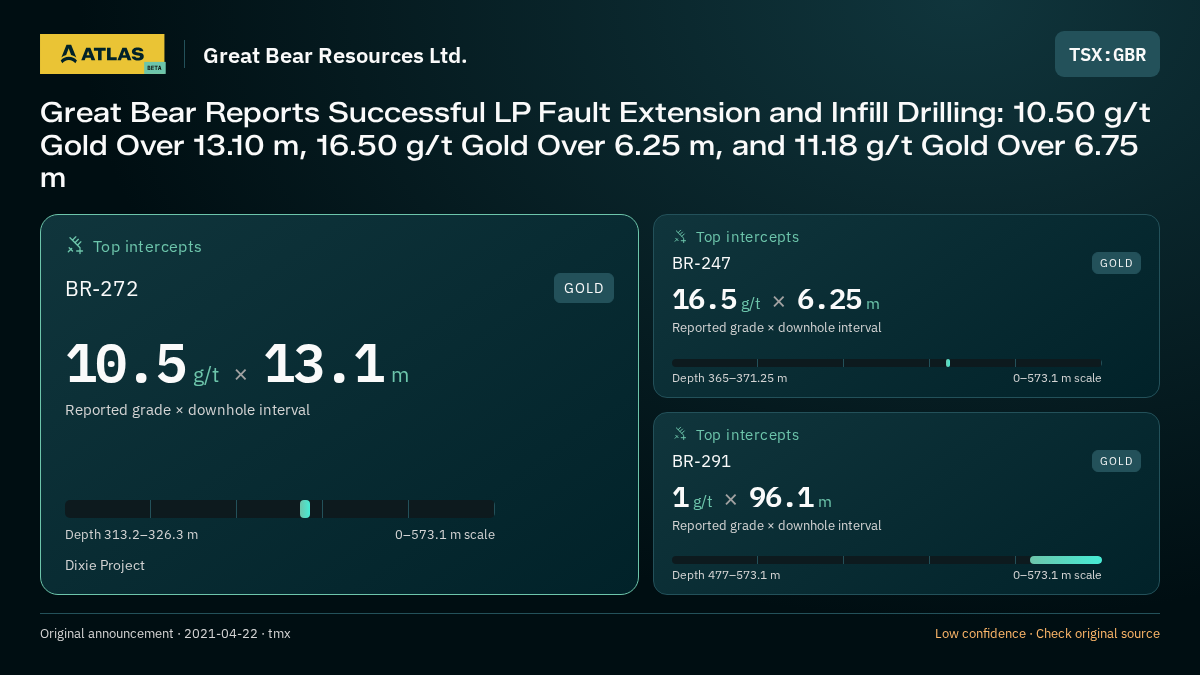
Task: Click the BR-272 depth marker on scale bar
Action: (x=305, y=509)
